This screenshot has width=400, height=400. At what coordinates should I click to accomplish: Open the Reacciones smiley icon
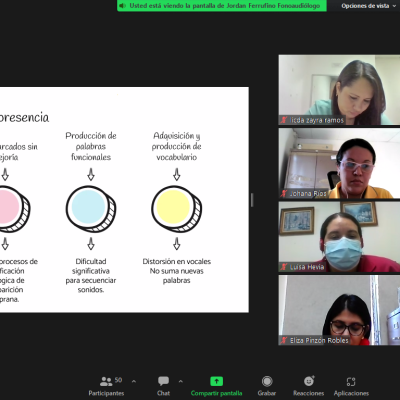point(309,381)
